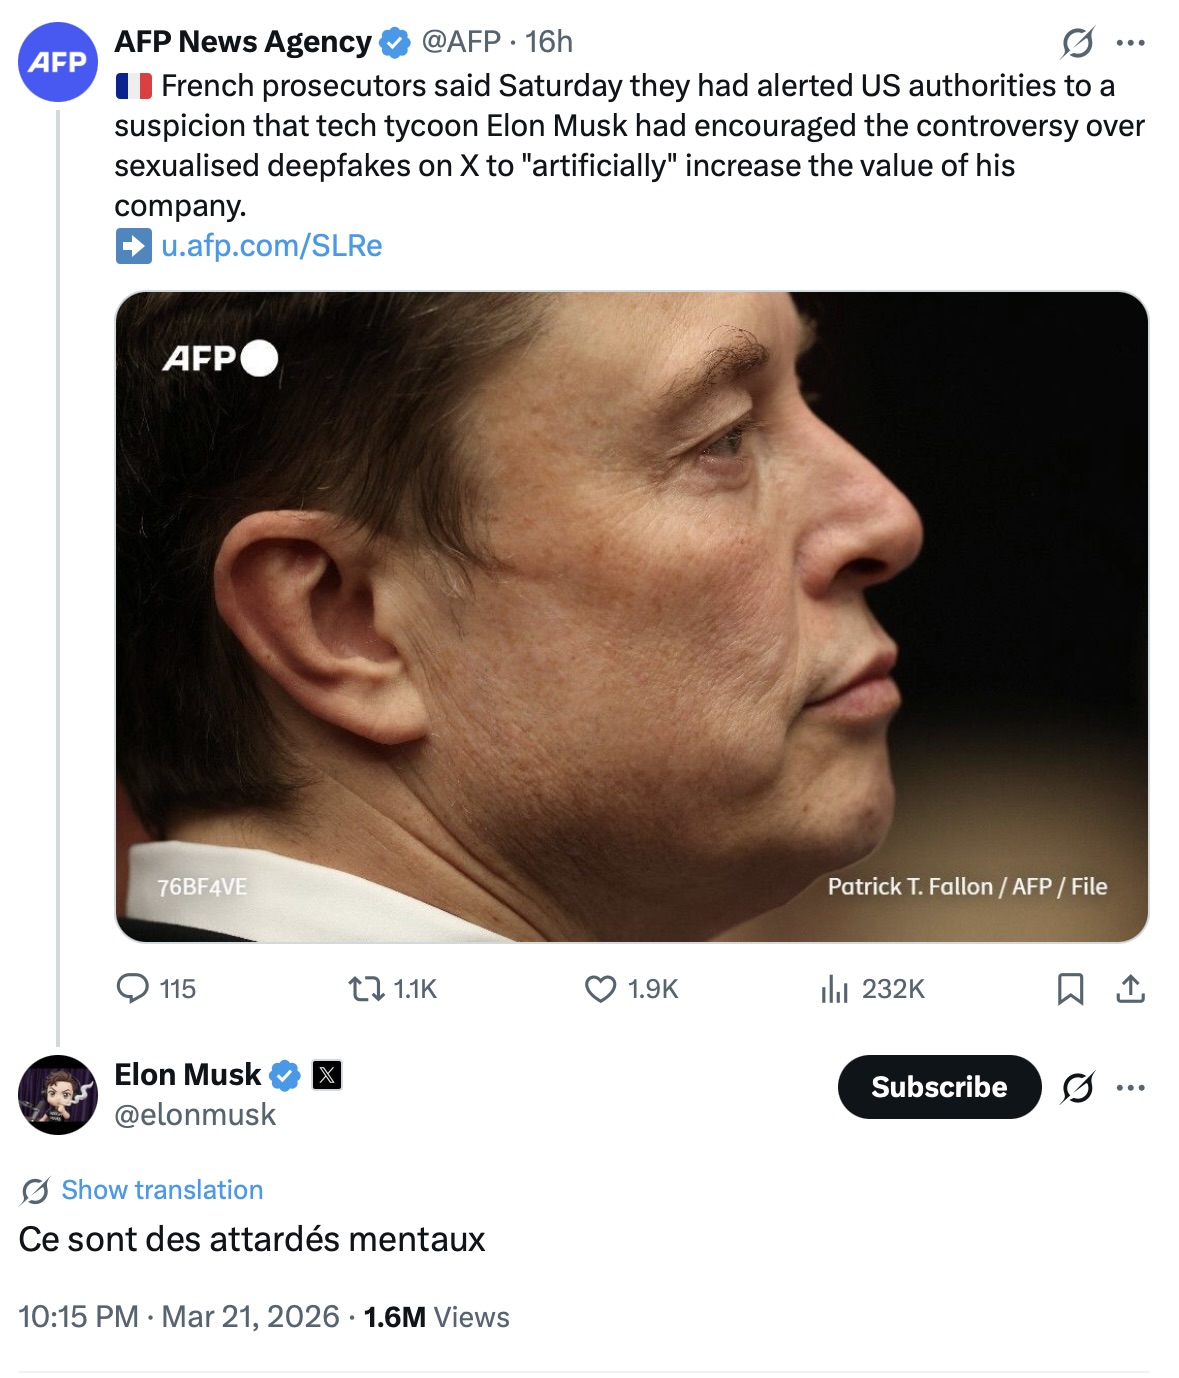The width and height of the screenshot is (1179, 1378).
Task: Click the reply comment icon on AFP post
Action: pyautogui.click(x=133, y=989)
